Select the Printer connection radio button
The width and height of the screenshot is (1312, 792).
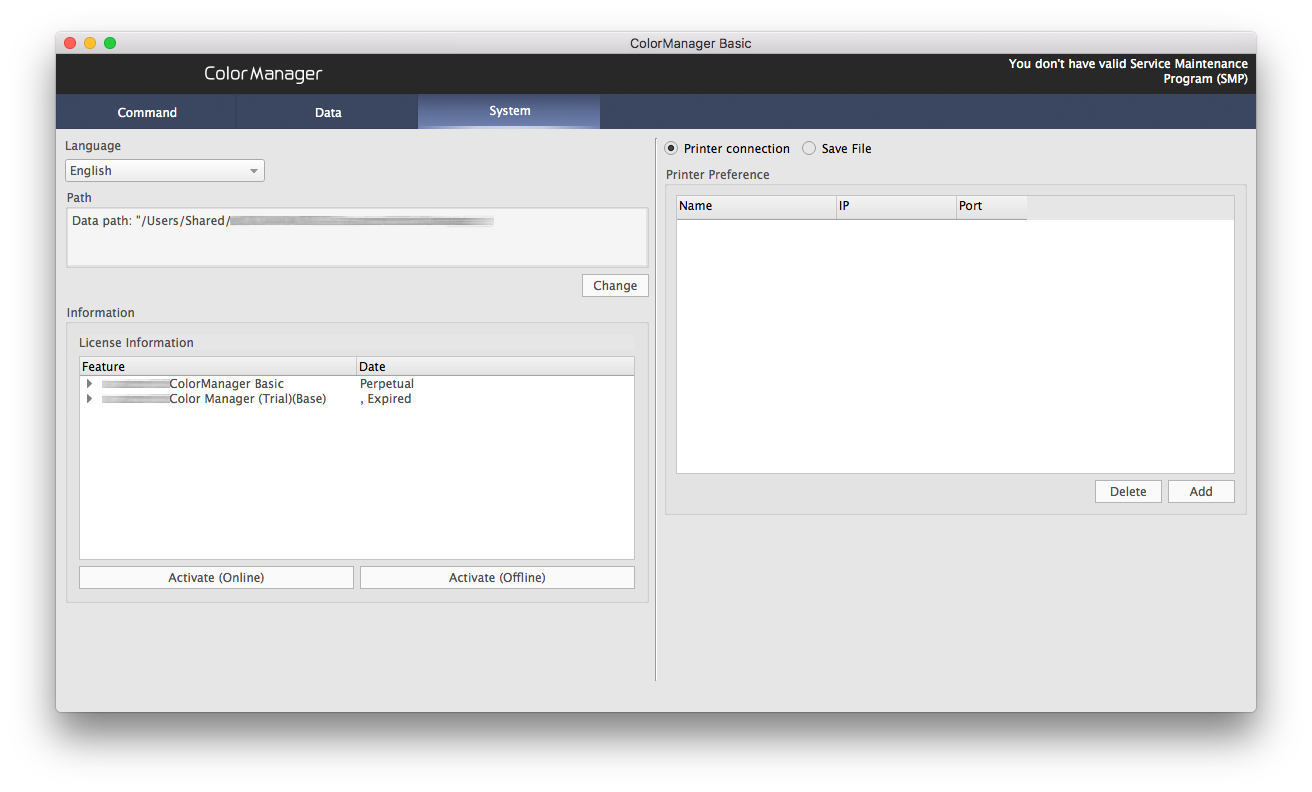[672, 149]
